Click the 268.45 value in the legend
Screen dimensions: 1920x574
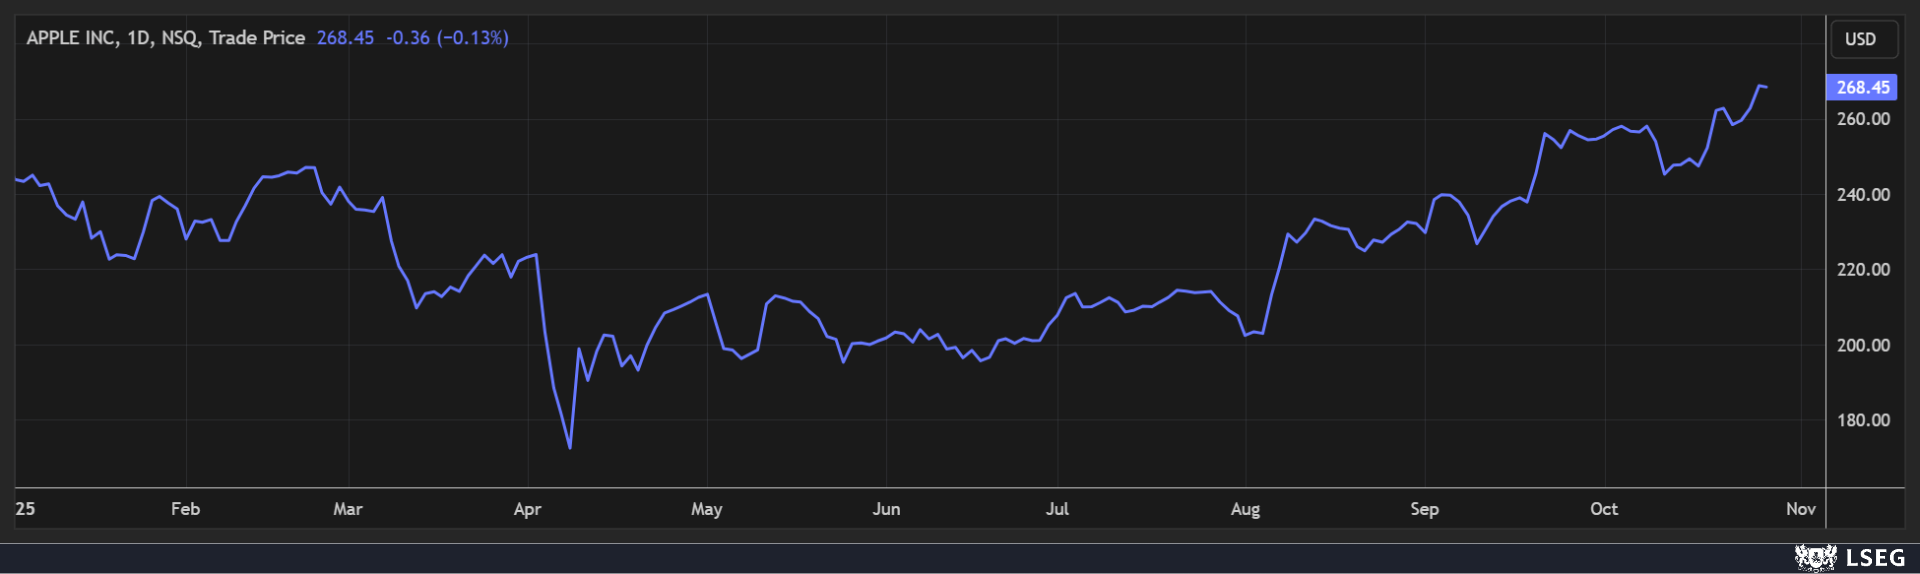(345, 38)
